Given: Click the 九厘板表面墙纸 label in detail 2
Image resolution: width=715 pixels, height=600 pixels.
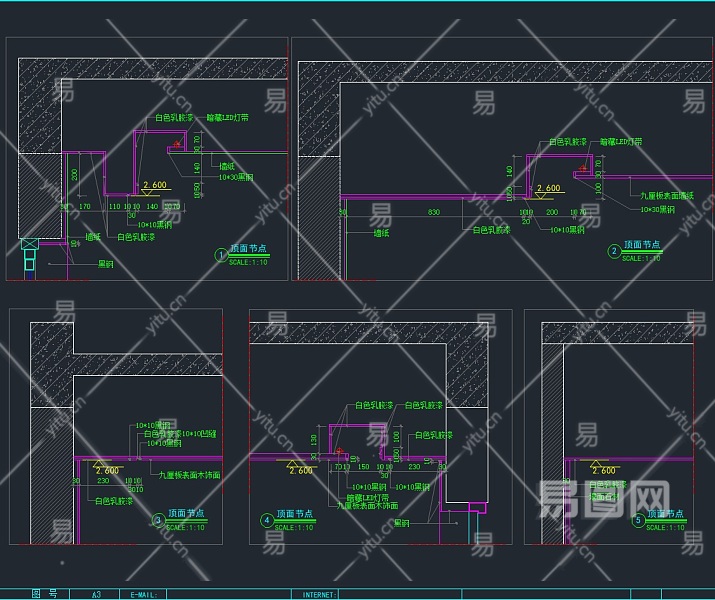Looking at the screenshot, I should pyautogui.click(x=667, y=196).
